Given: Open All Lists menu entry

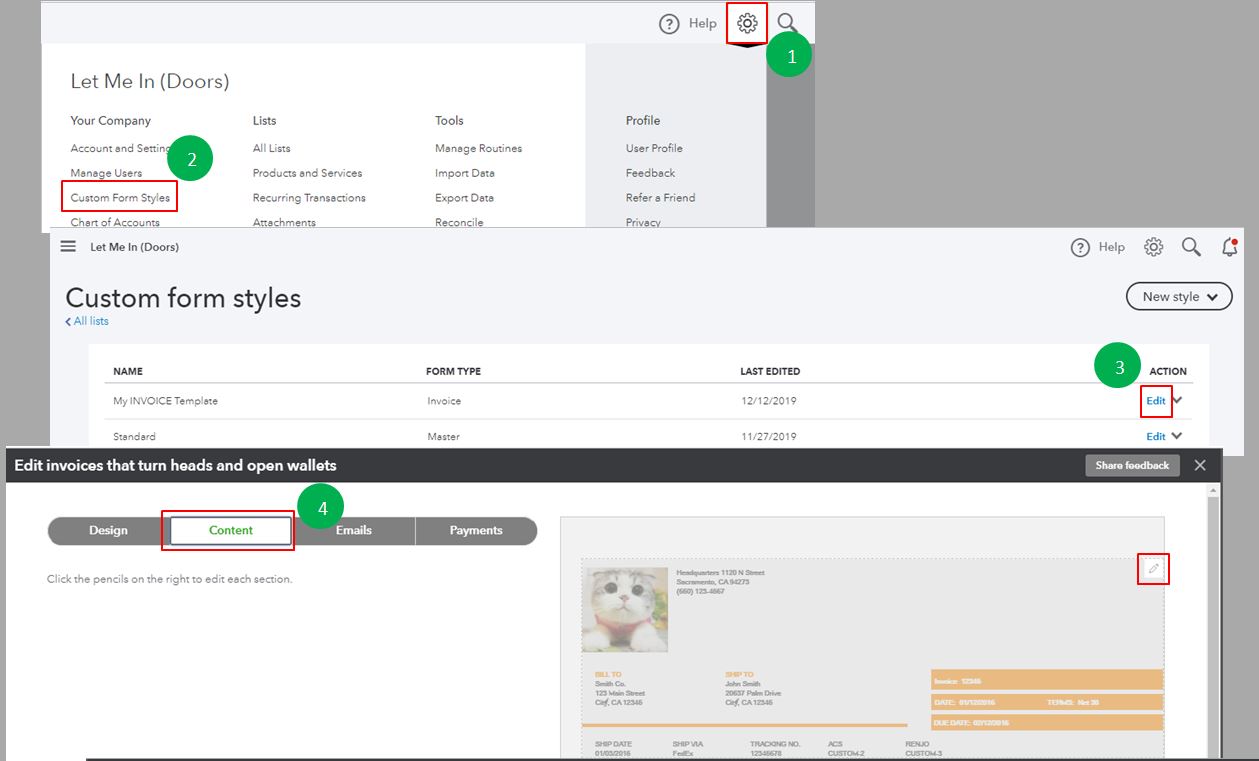Looking at the screenshot, I should (272, 148).
